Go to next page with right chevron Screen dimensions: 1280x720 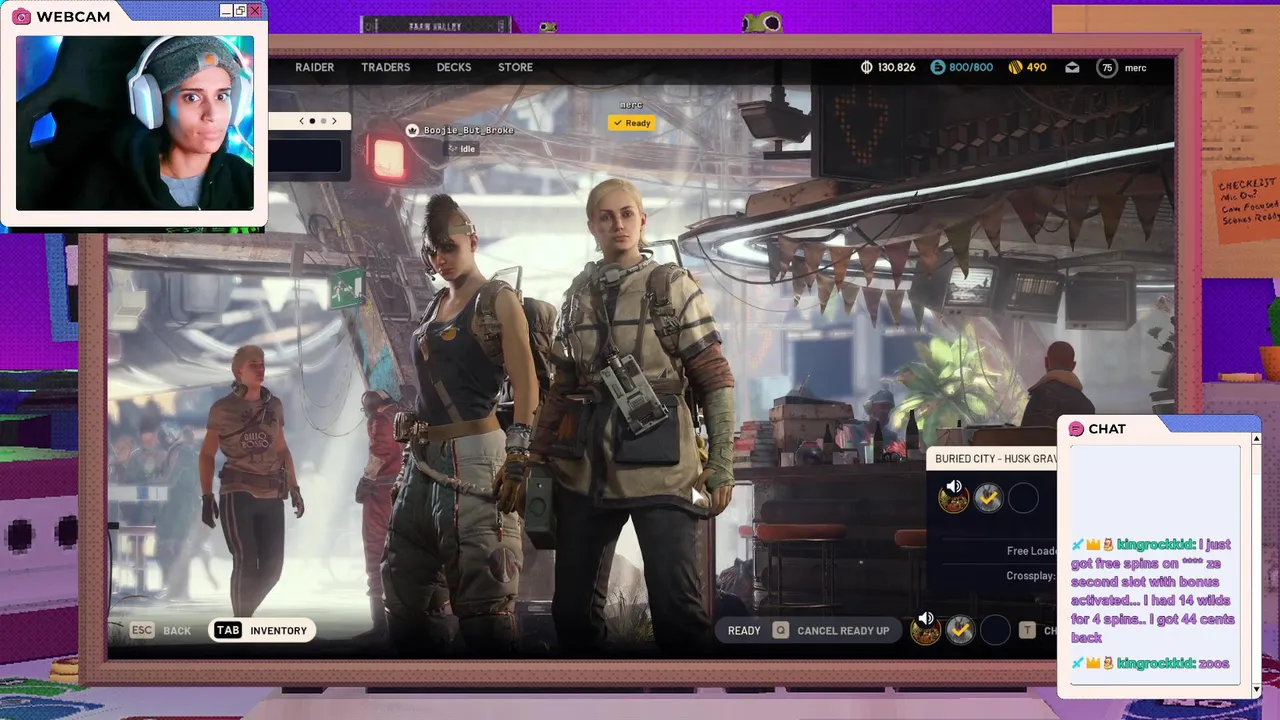pyautogui.click(x=334, y=121)
